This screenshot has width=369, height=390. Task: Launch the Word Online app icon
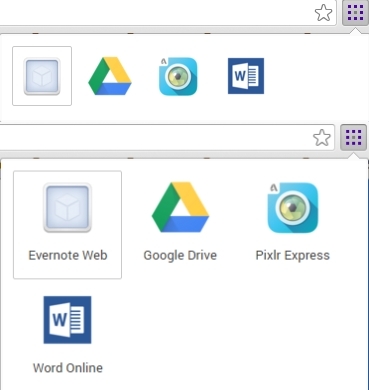point(67,320)
